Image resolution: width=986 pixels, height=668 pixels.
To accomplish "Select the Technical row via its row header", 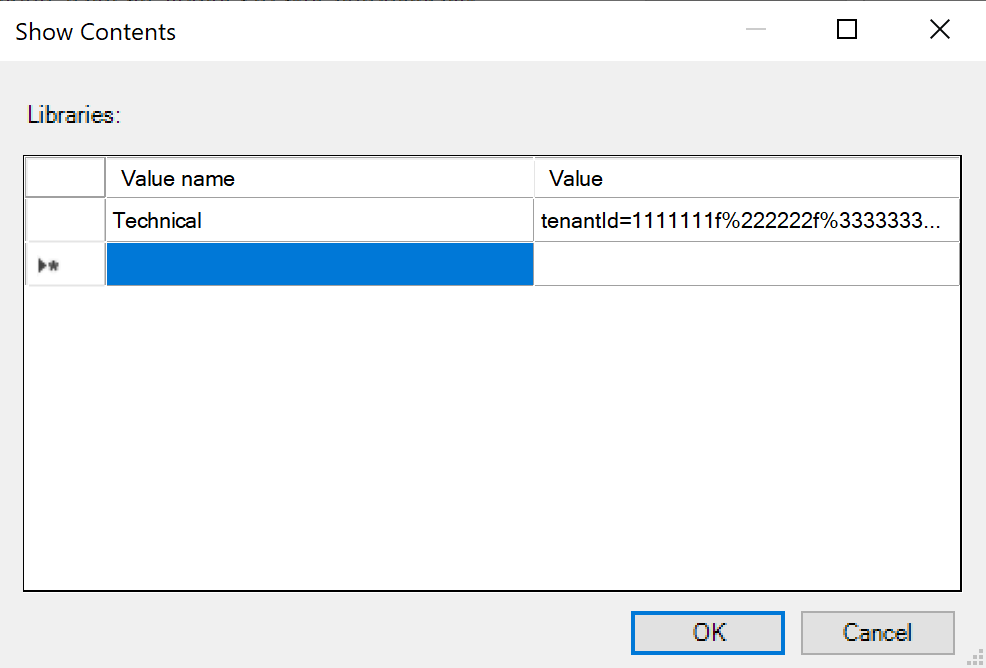I will coord(65,220).
